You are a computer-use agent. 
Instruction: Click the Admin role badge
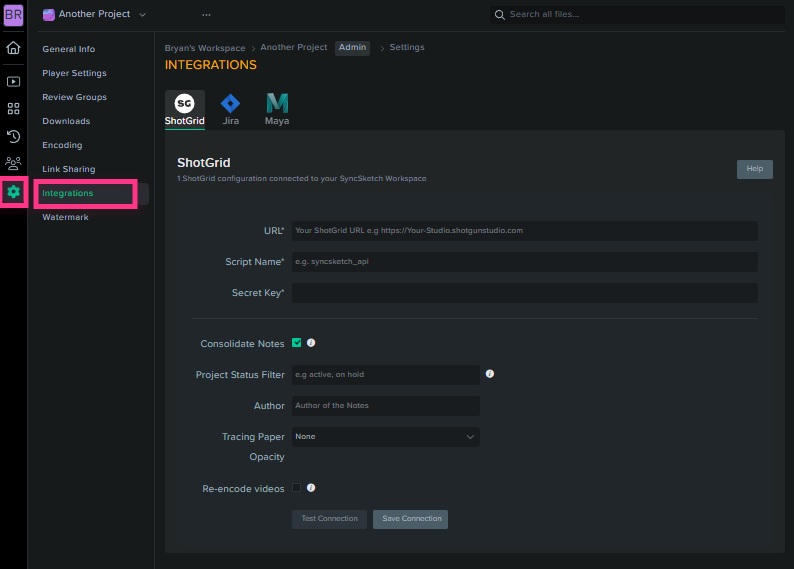pos(352,48)
